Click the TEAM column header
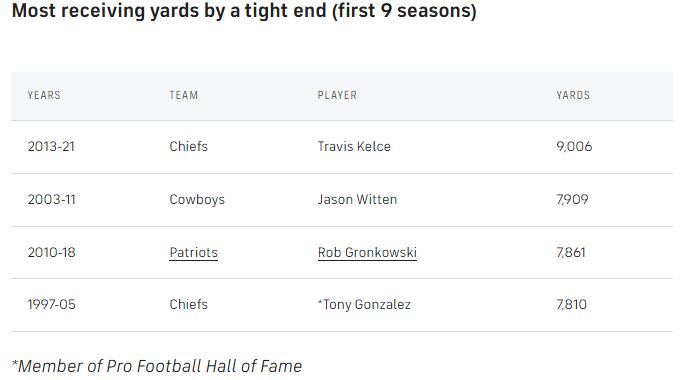The width and height of the screenshot is (682, 380). click(x=184, y=95)
